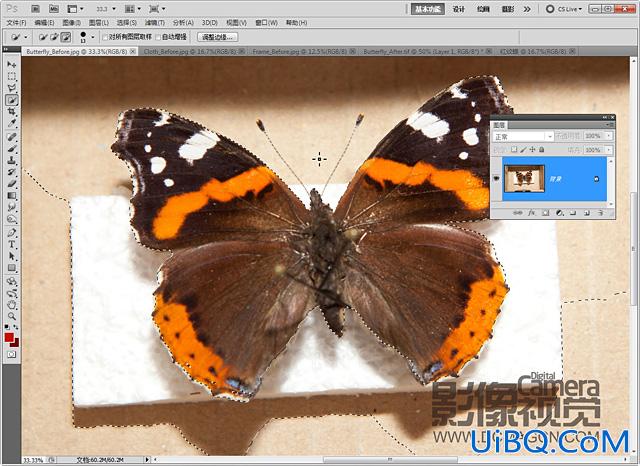This screenshot has width=640, height=466.
Task: Select the Zoom tool
Action: coord(11,317)
